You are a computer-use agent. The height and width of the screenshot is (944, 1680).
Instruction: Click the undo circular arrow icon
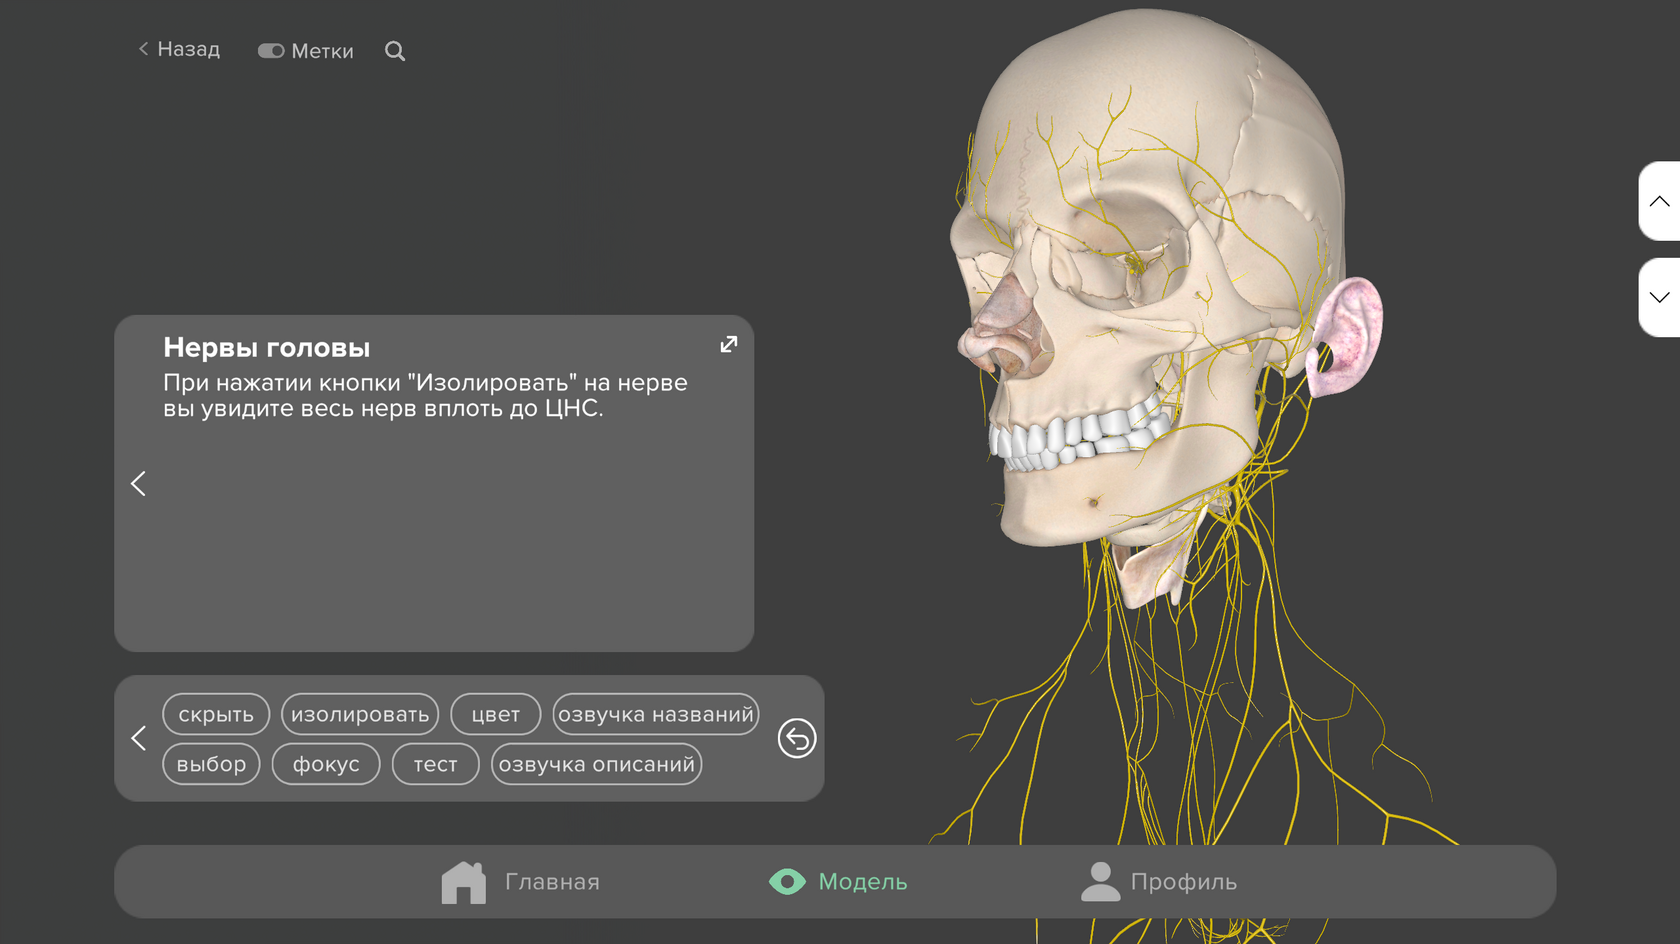click(x=797, y=739)
